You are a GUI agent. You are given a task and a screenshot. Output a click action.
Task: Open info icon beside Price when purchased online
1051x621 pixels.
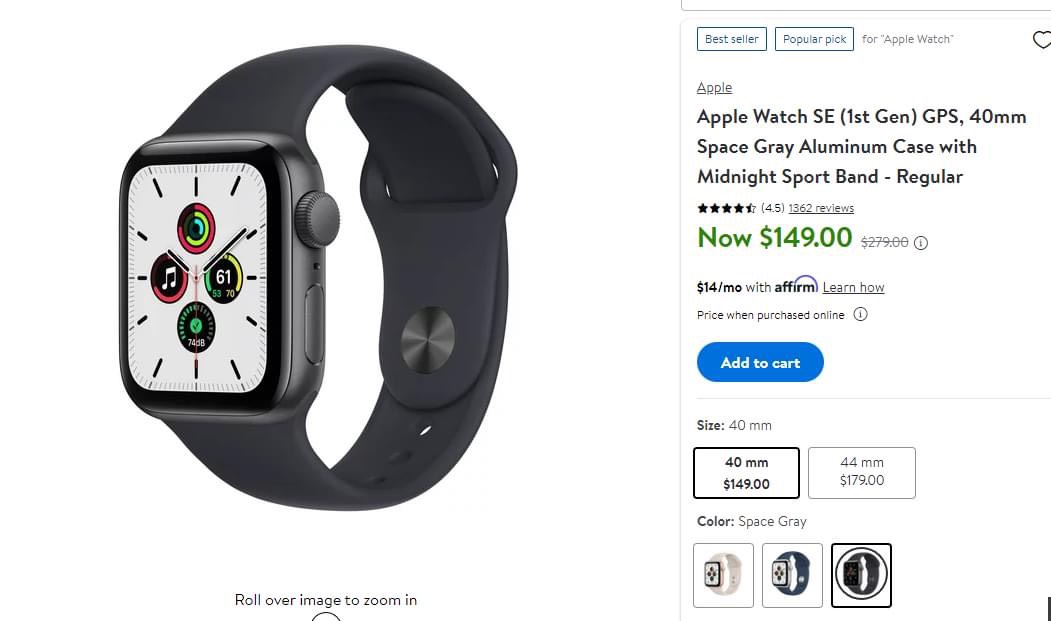pos(861,314)
